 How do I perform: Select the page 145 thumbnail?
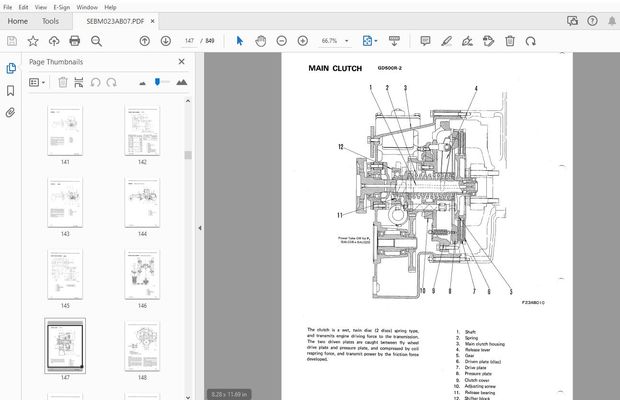tap(65, 274)
